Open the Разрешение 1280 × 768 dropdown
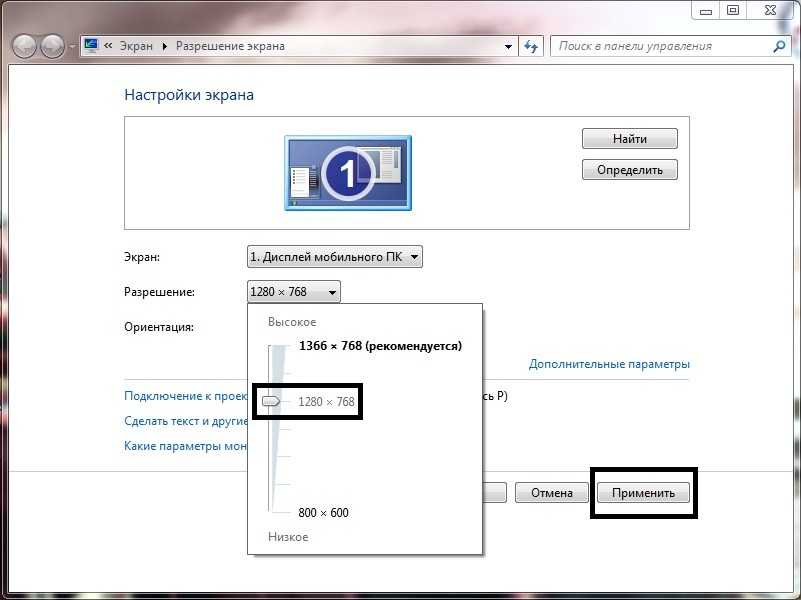 click(294, 292)
